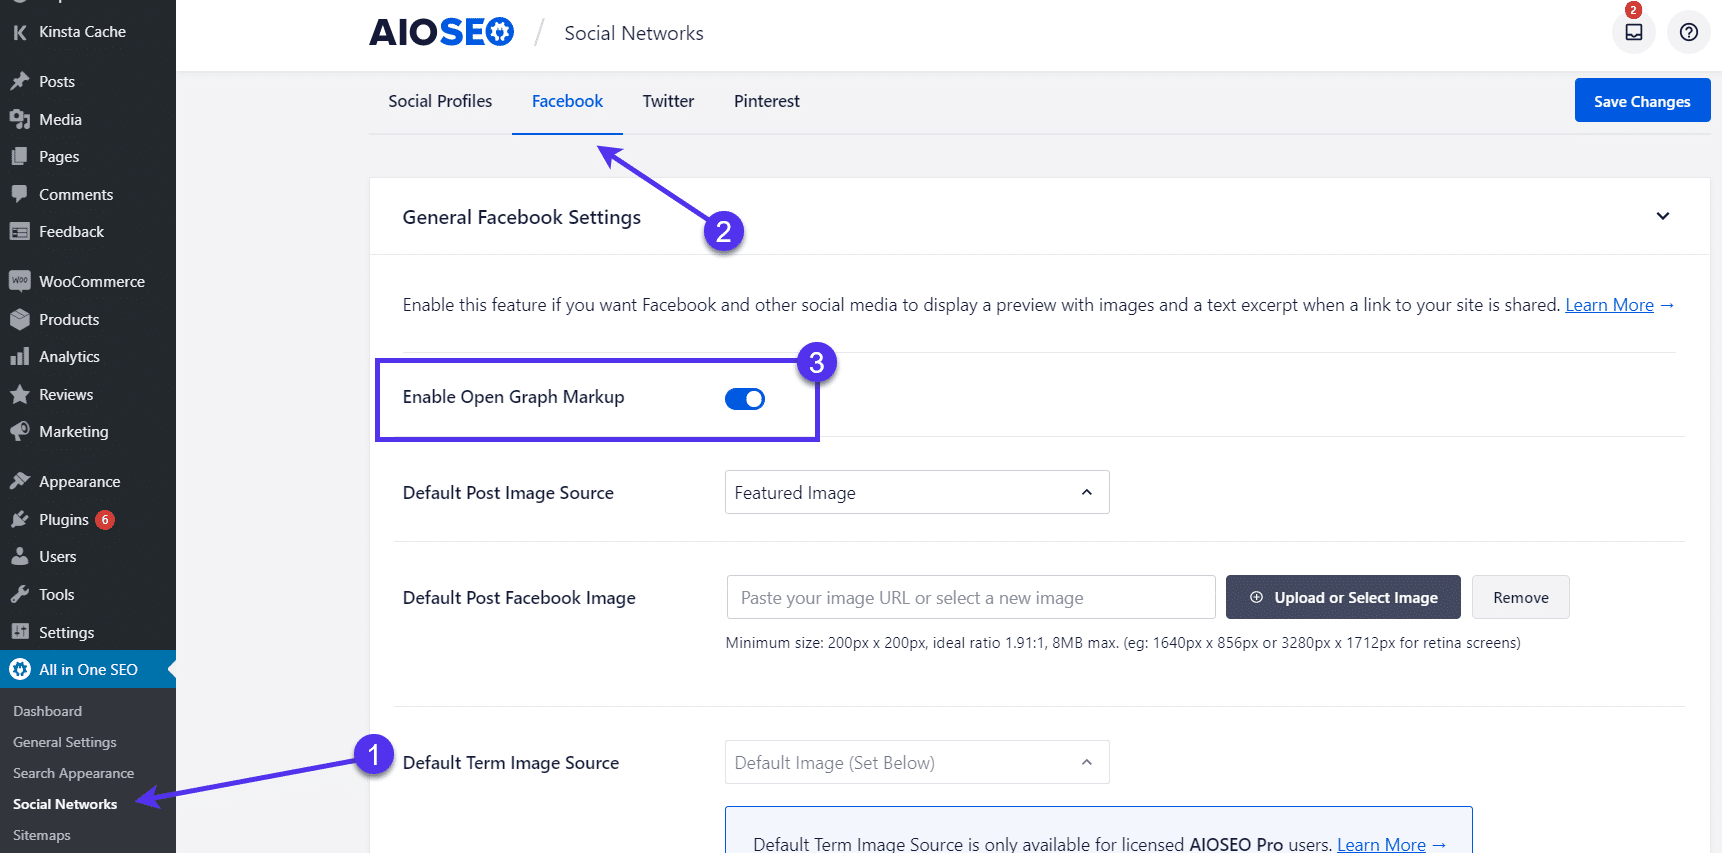Switch to the Twitter tab

click(668, 101)
